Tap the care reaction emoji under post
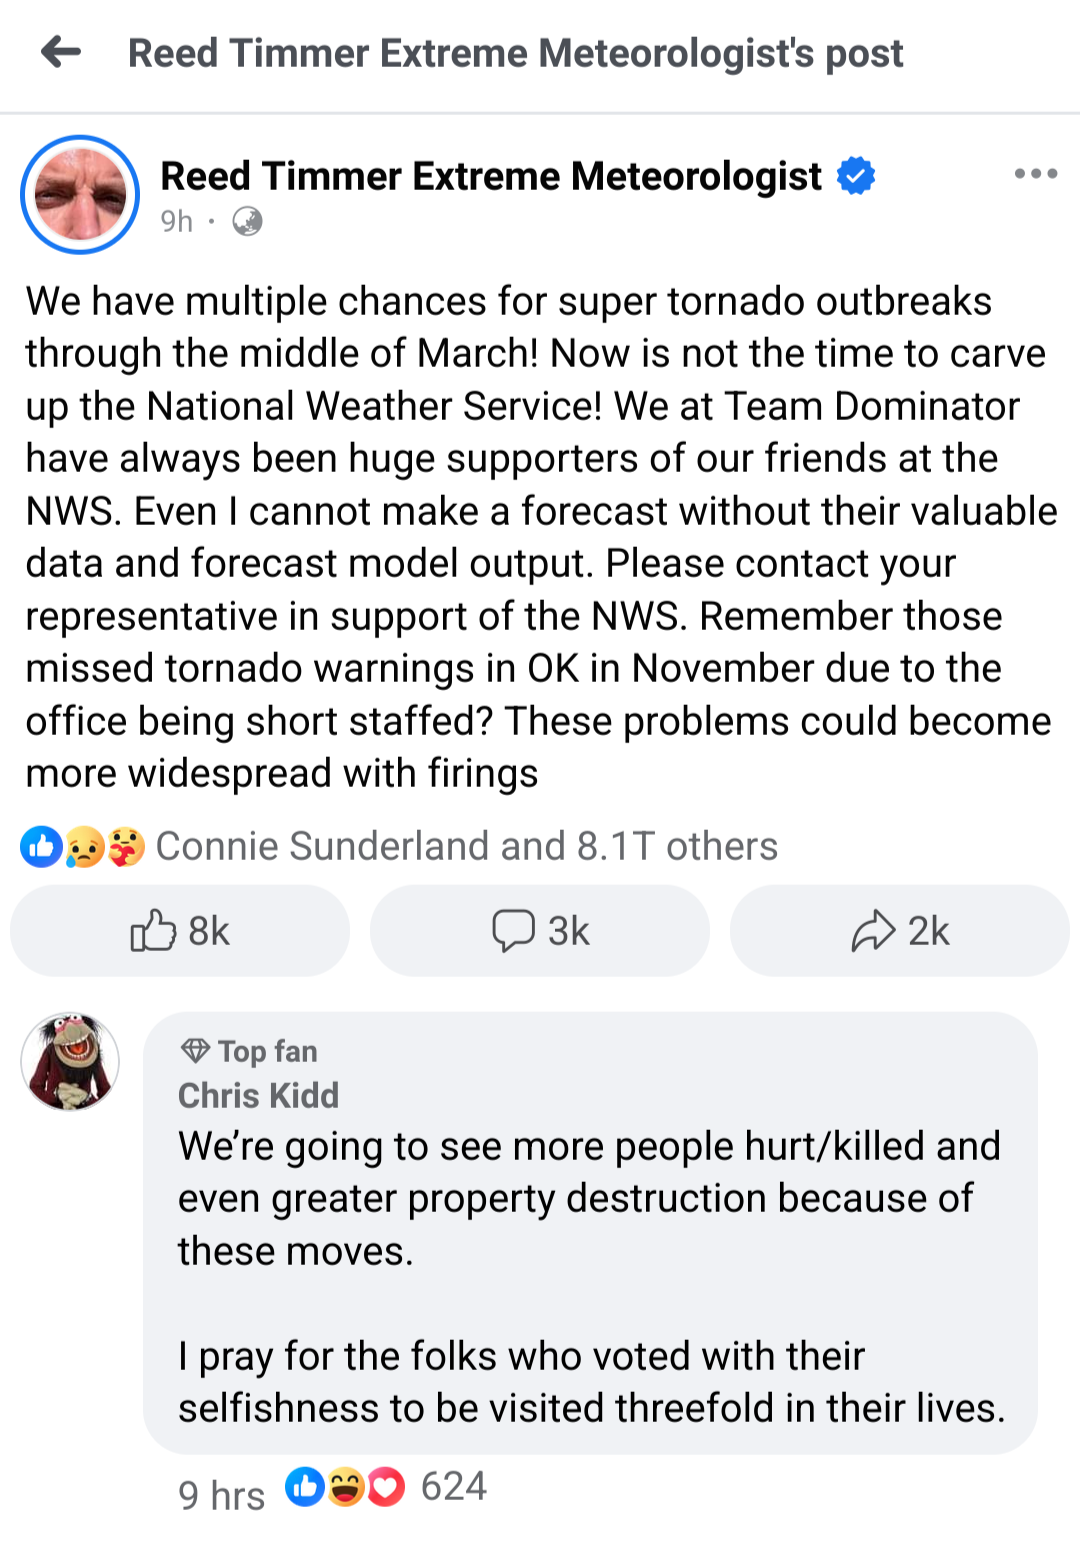Image resolution: width=1080 pixels, height=1547 pixels. (125, 847)
